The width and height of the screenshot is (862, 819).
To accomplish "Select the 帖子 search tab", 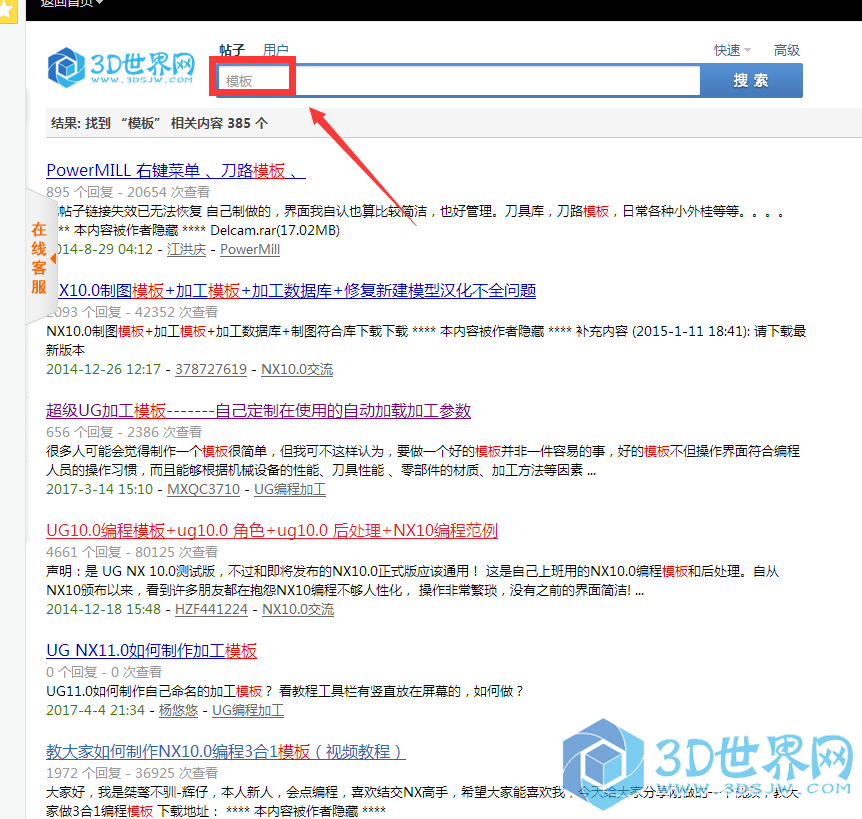I will tap(231, 50).
